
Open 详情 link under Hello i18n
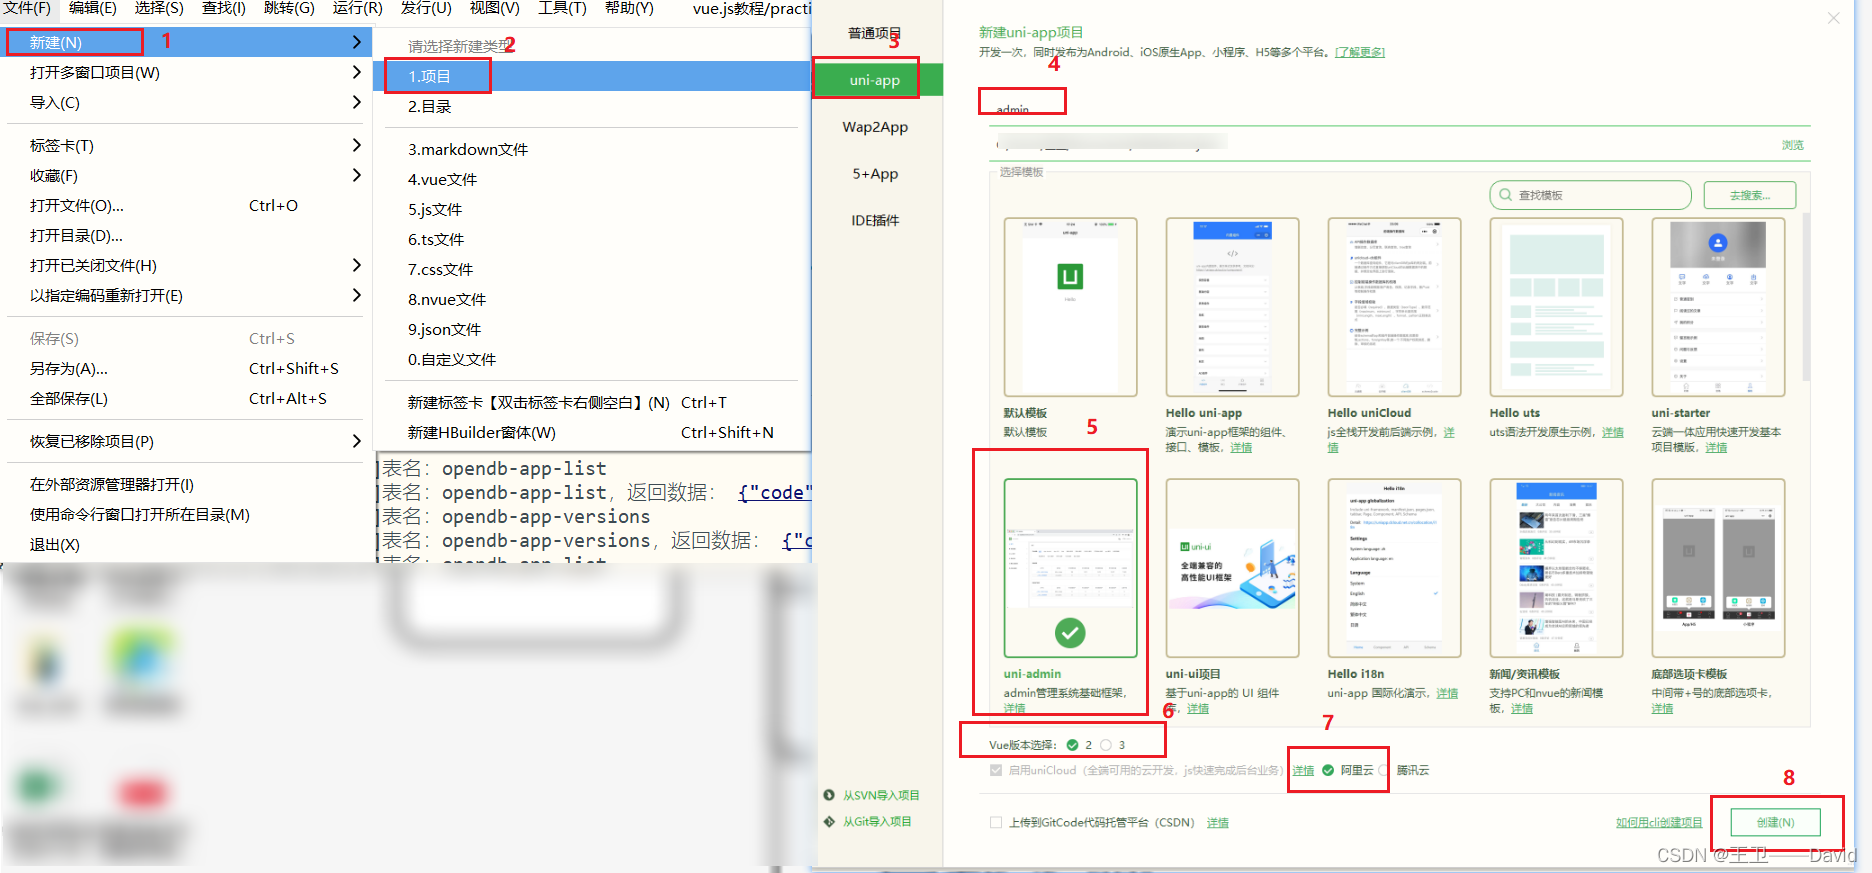tap(1447, 693)
